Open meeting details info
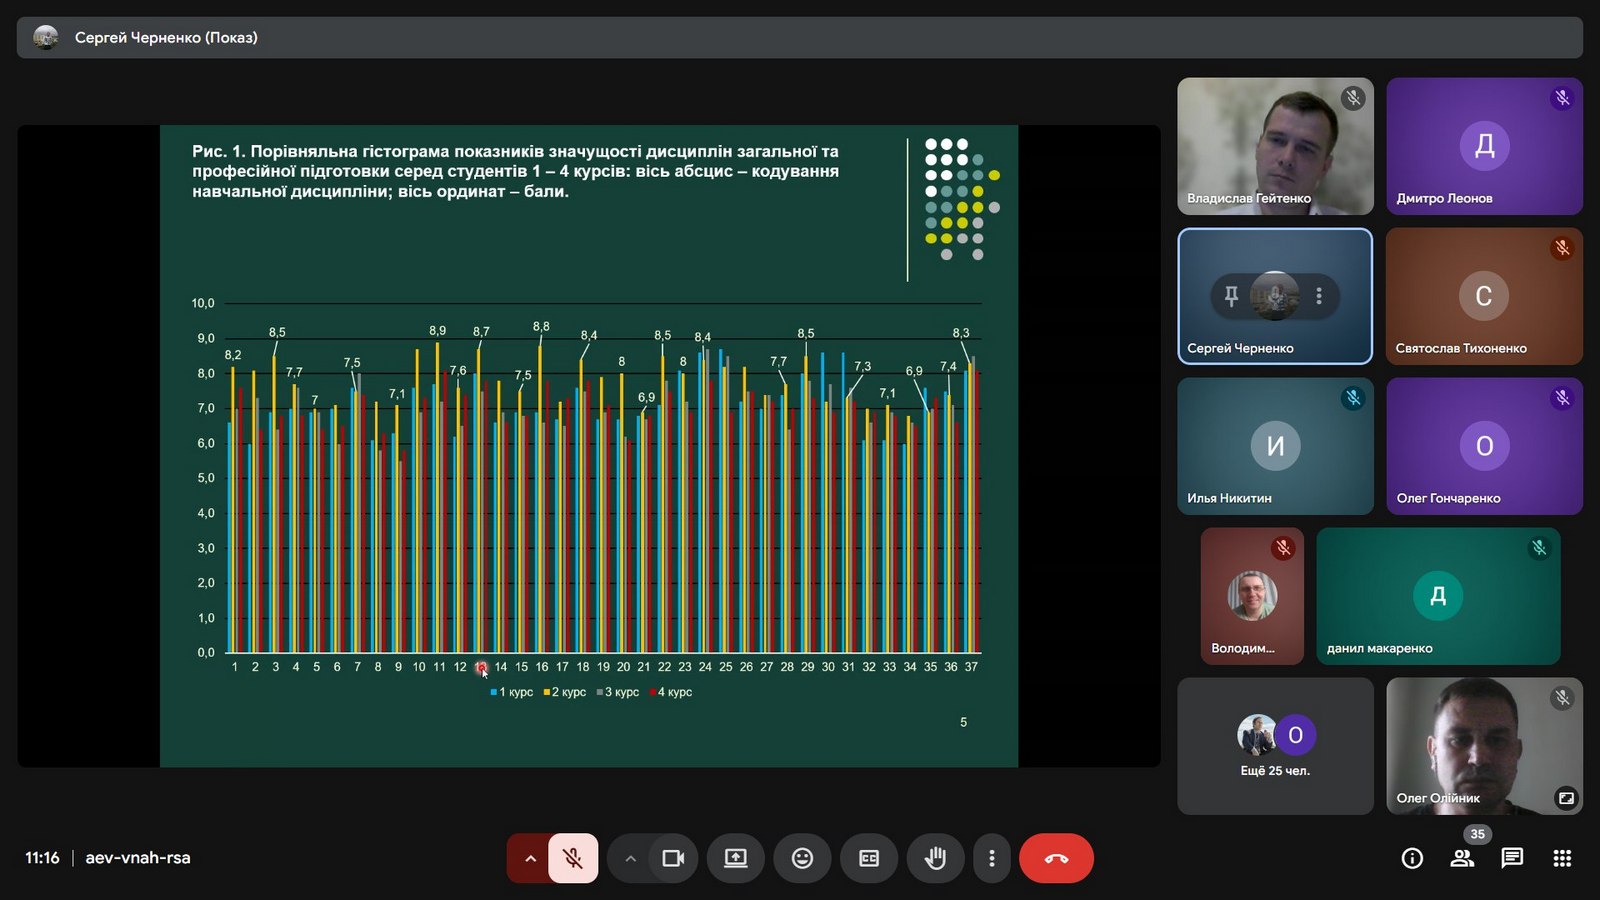 click(1412, 858)
